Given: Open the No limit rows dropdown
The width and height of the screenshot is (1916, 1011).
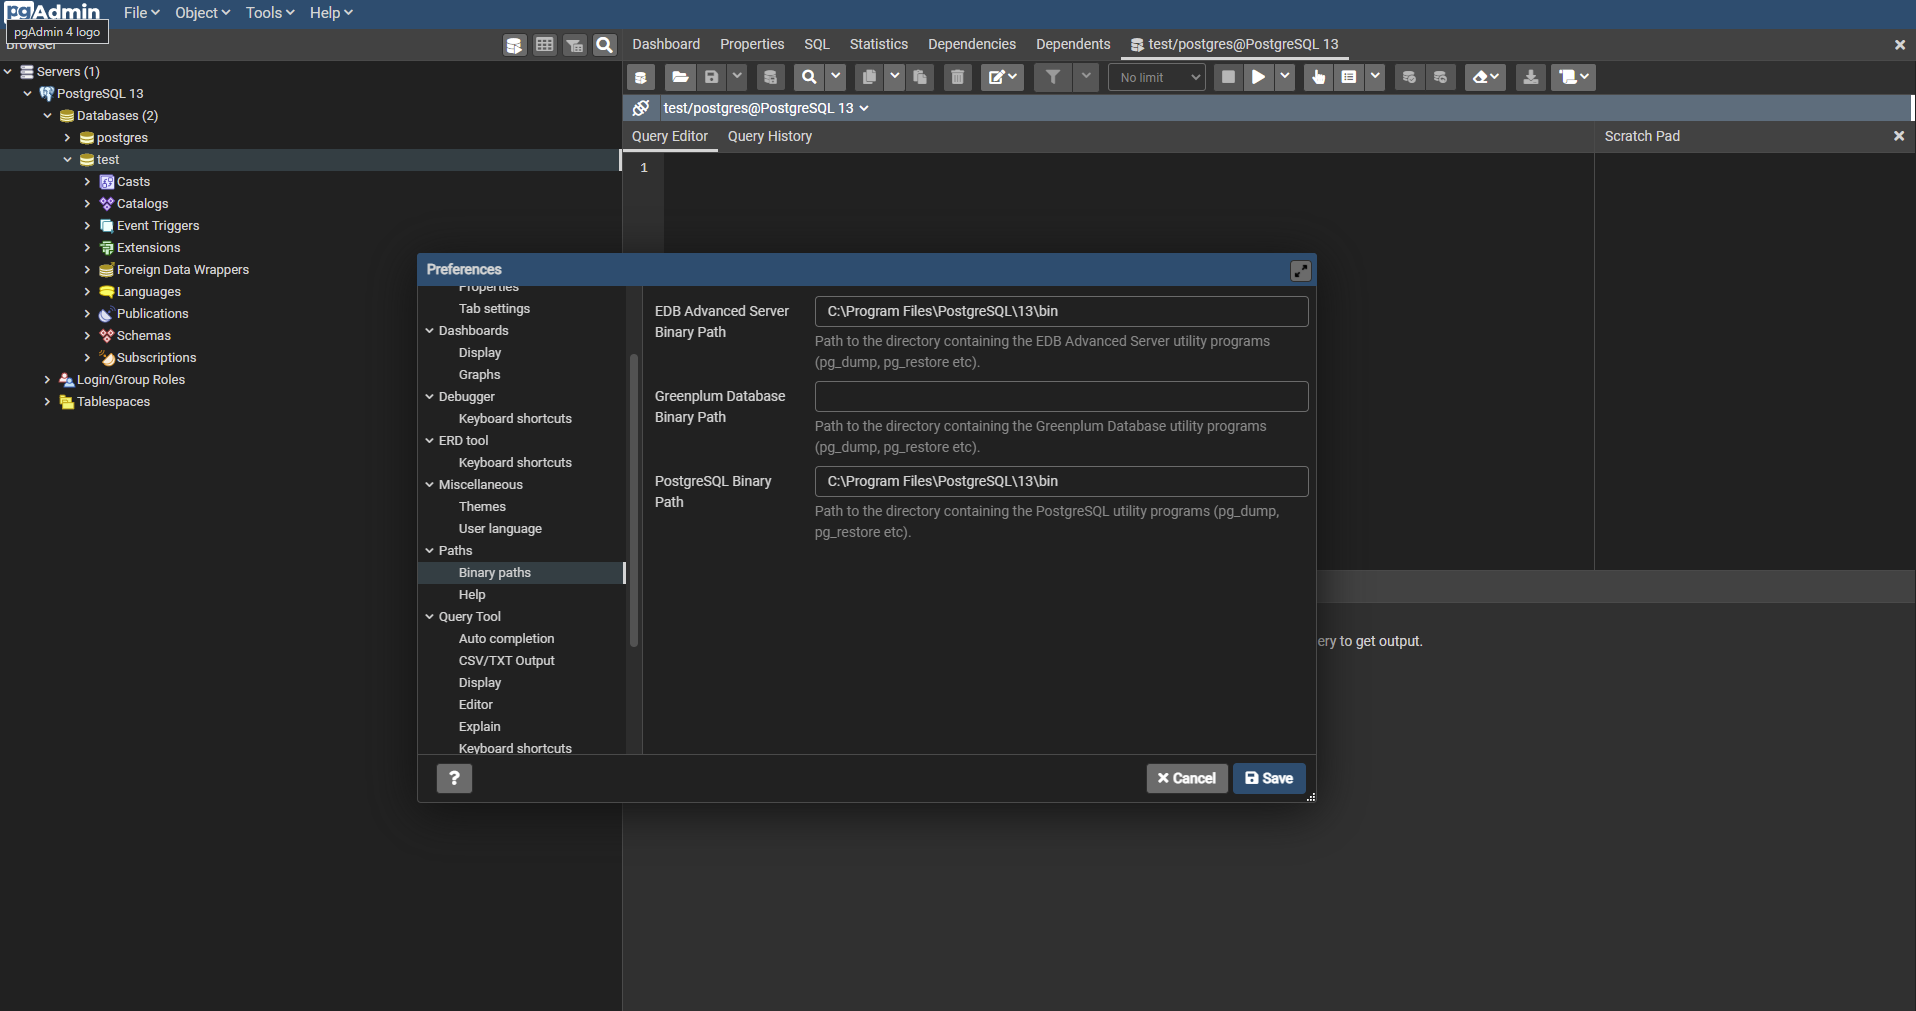Looking at the screenshot, I should [x=1157, y=77].
